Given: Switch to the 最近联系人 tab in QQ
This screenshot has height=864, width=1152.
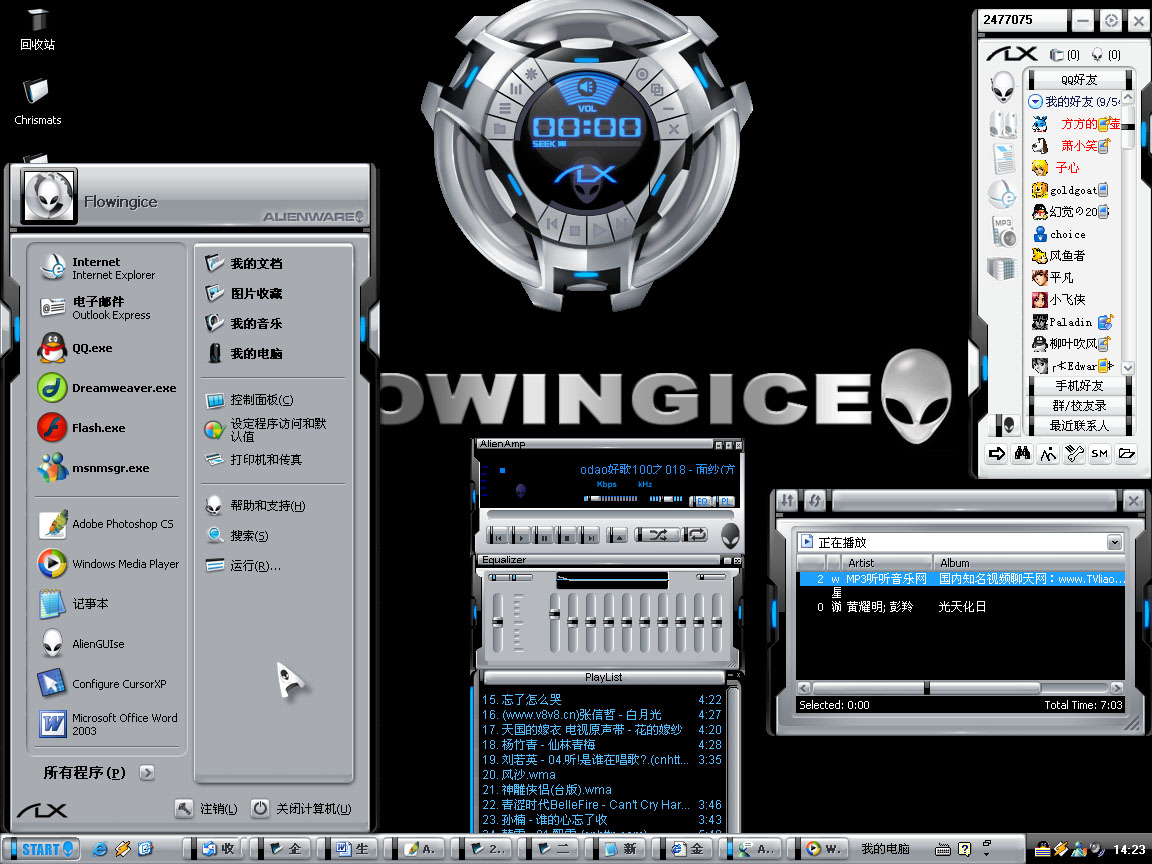Looking at the screenshot, I should pos(1079,425).
